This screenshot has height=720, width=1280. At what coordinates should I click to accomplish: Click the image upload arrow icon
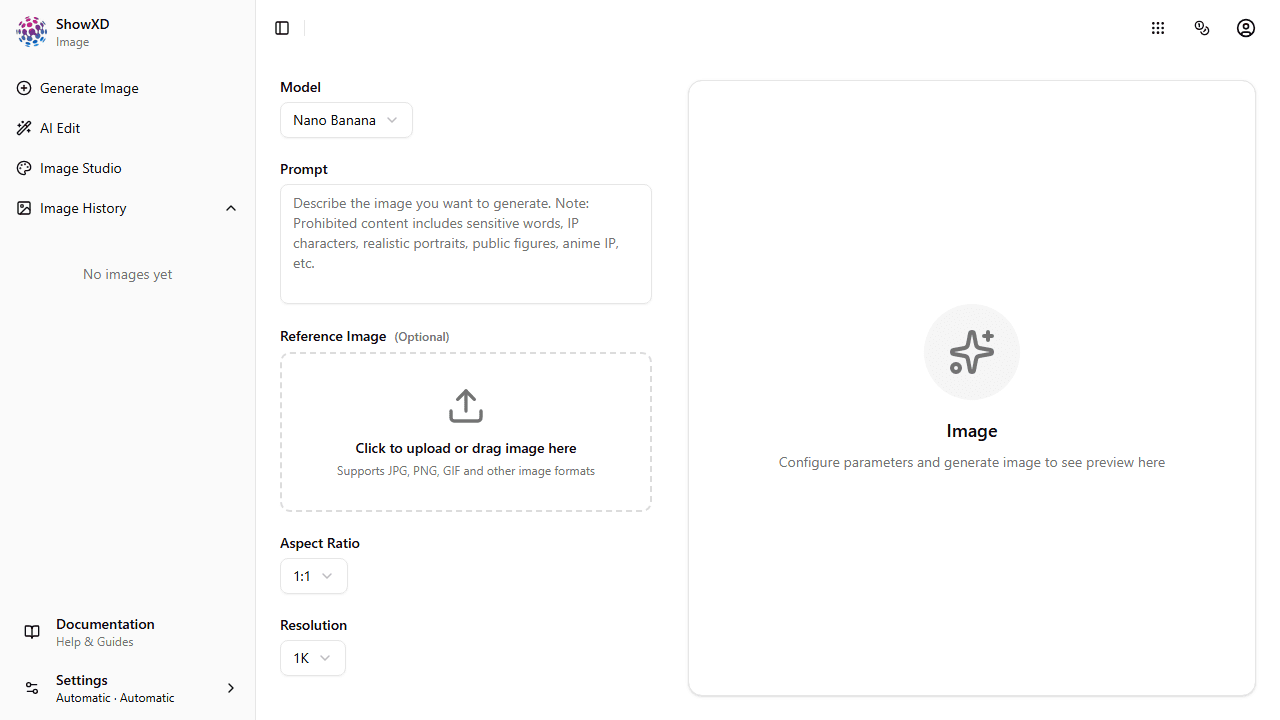[x=465, y=405]
